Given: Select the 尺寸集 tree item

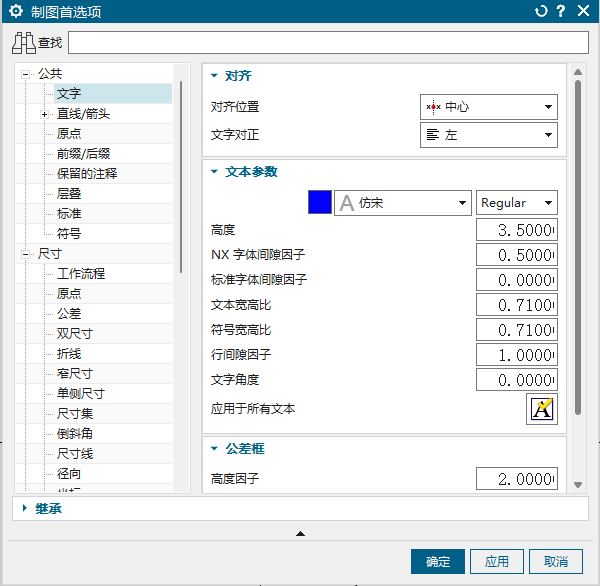Looking at the screenshot, I should tap(75, 413).
